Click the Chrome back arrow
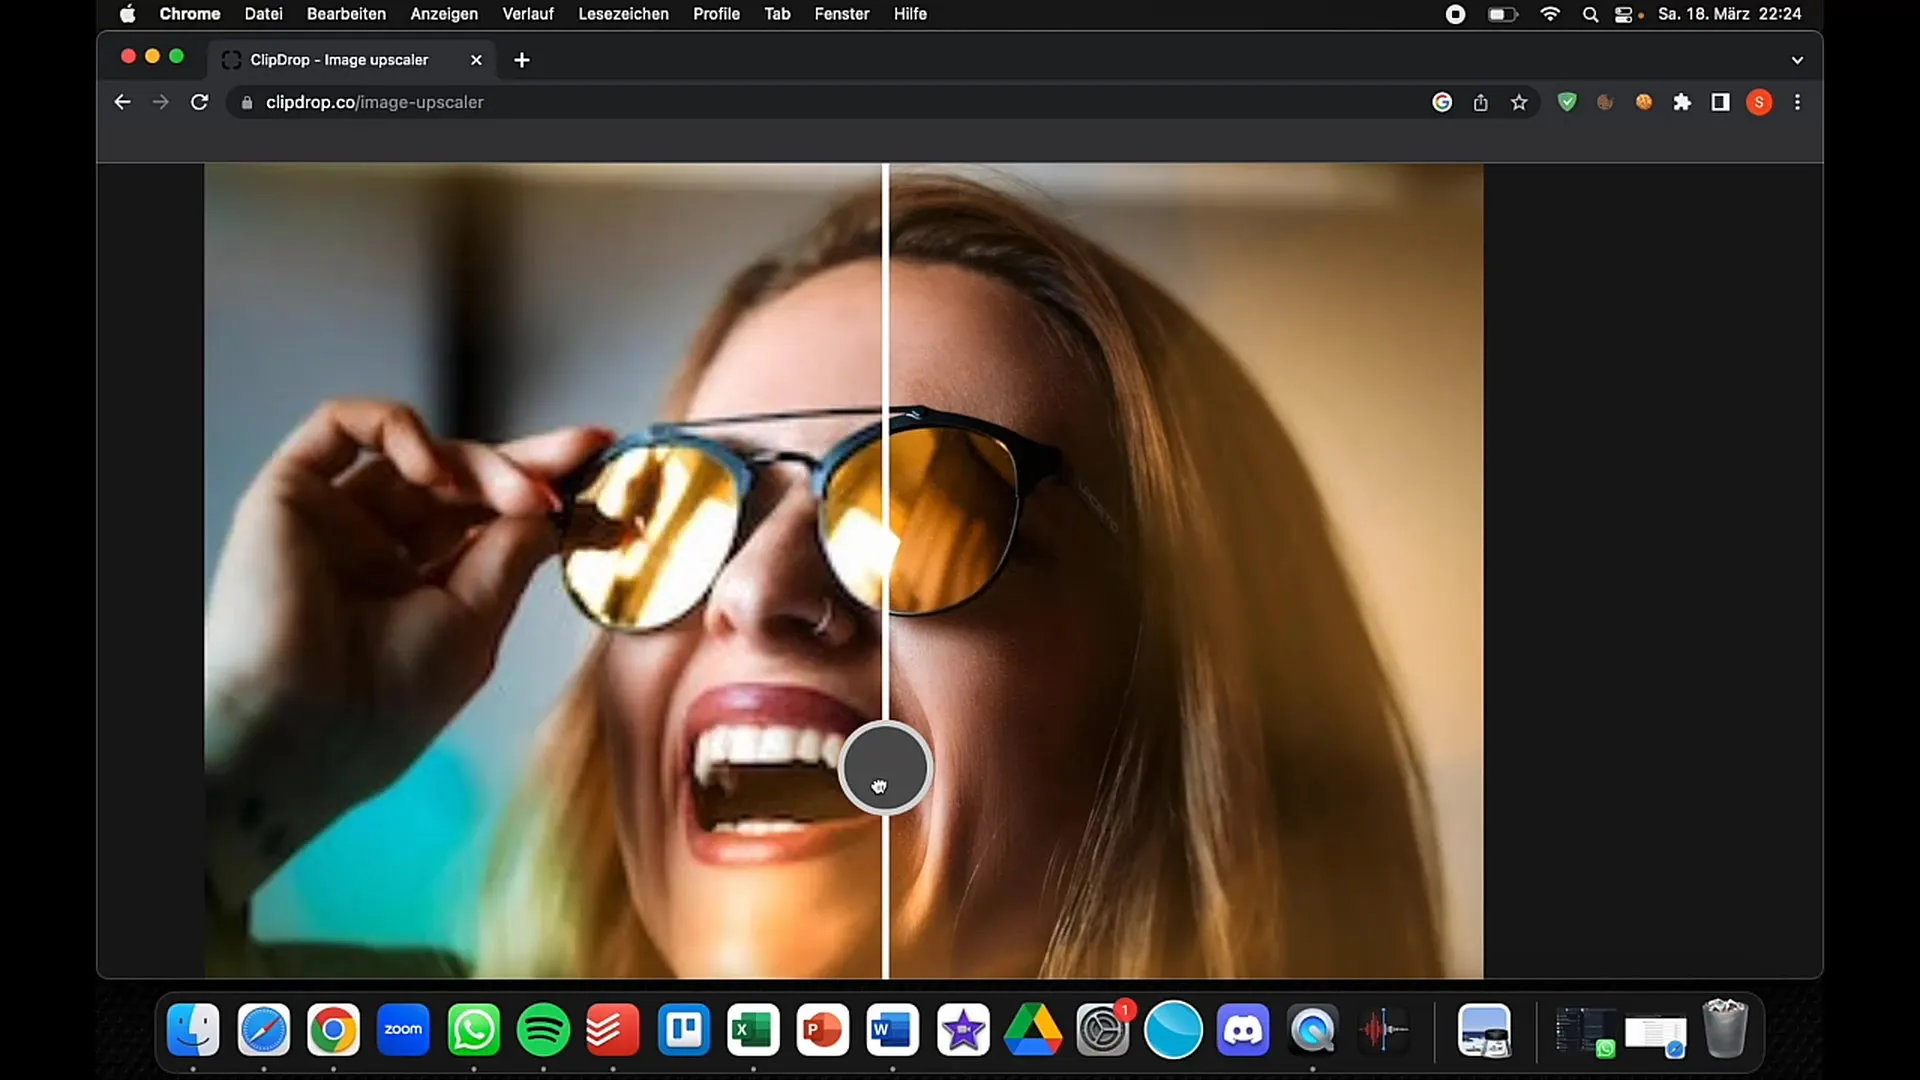 [x=122, y=102]
